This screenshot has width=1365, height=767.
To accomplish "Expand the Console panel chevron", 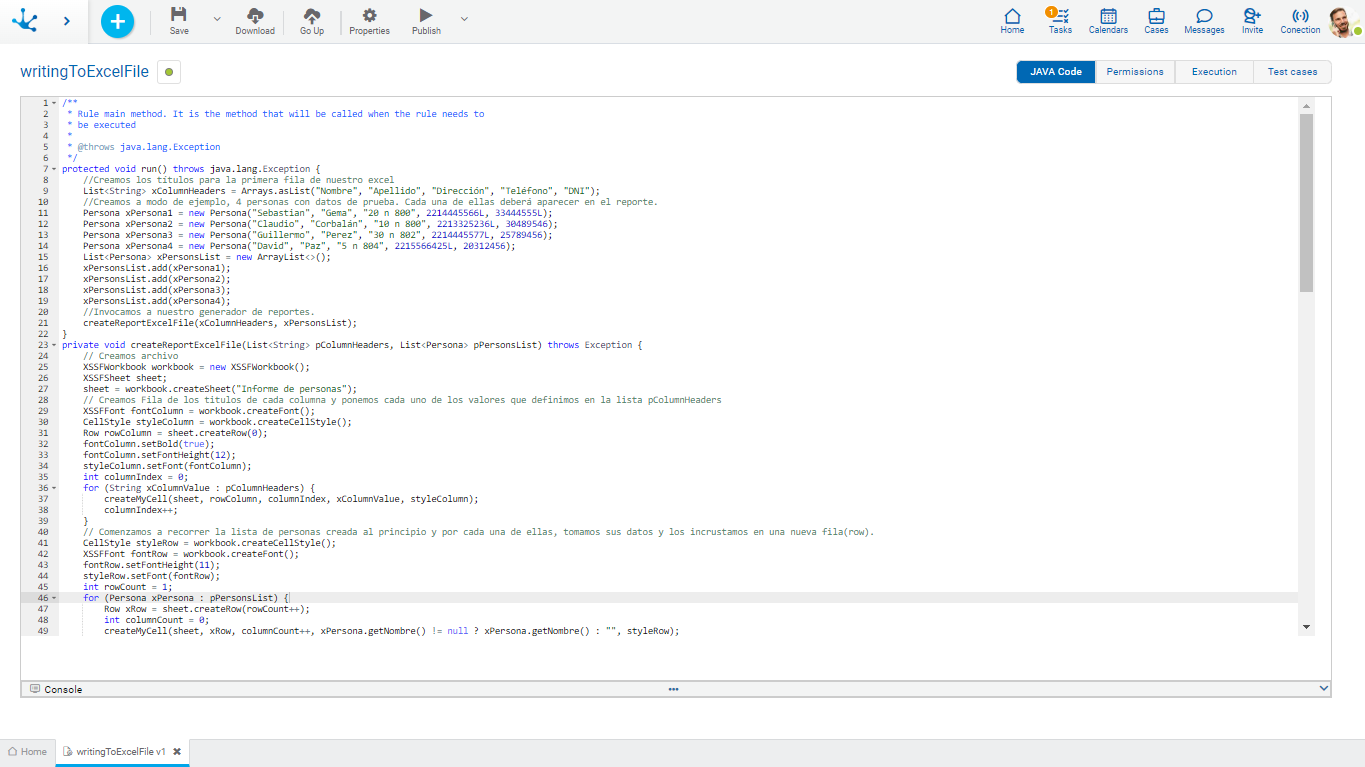I will [1324, 688].
